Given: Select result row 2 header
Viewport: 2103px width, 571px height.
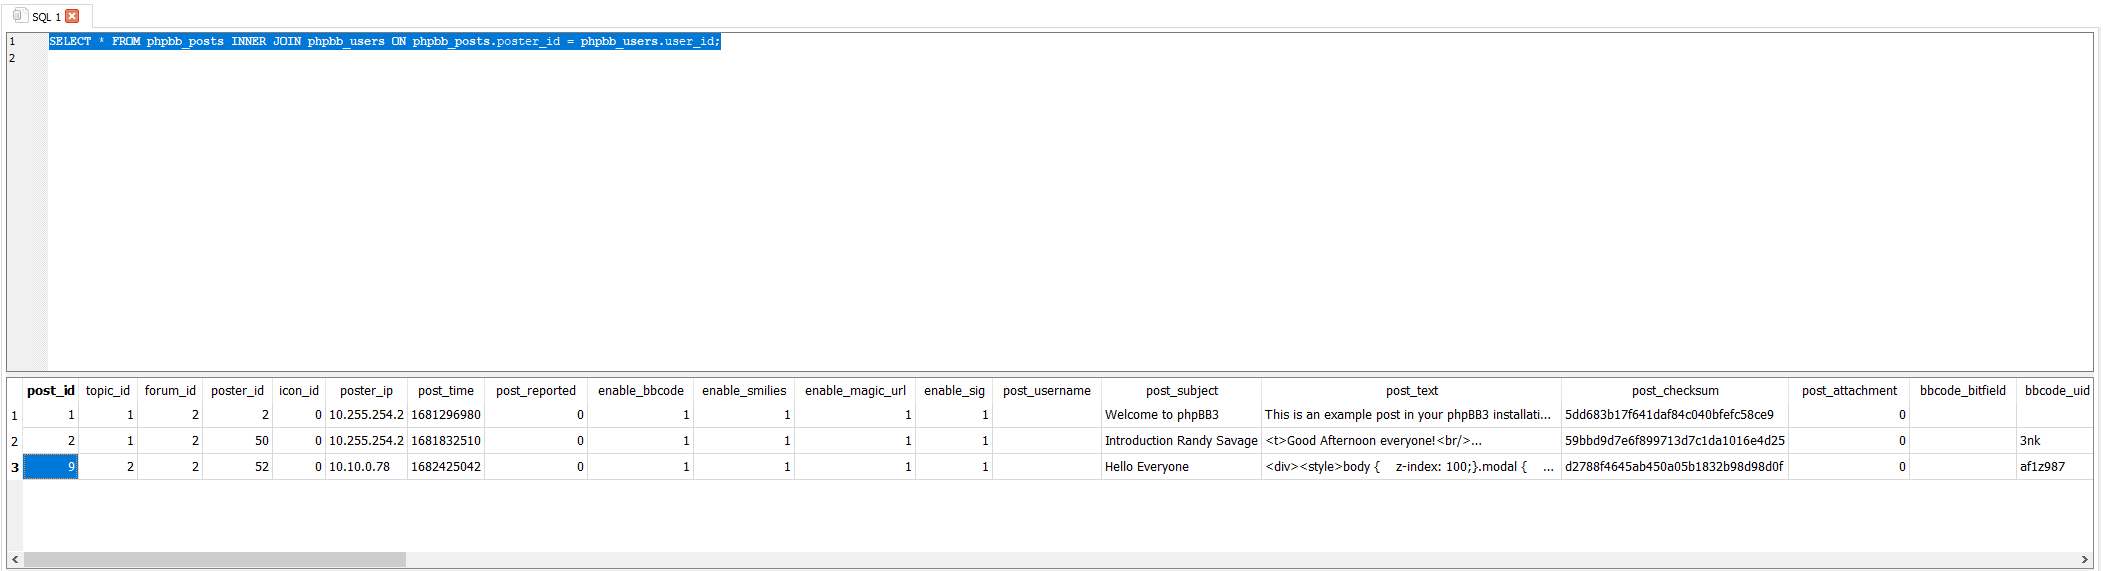Looking at the screenshot, I should pyautogui.click(x=14, y=441).
